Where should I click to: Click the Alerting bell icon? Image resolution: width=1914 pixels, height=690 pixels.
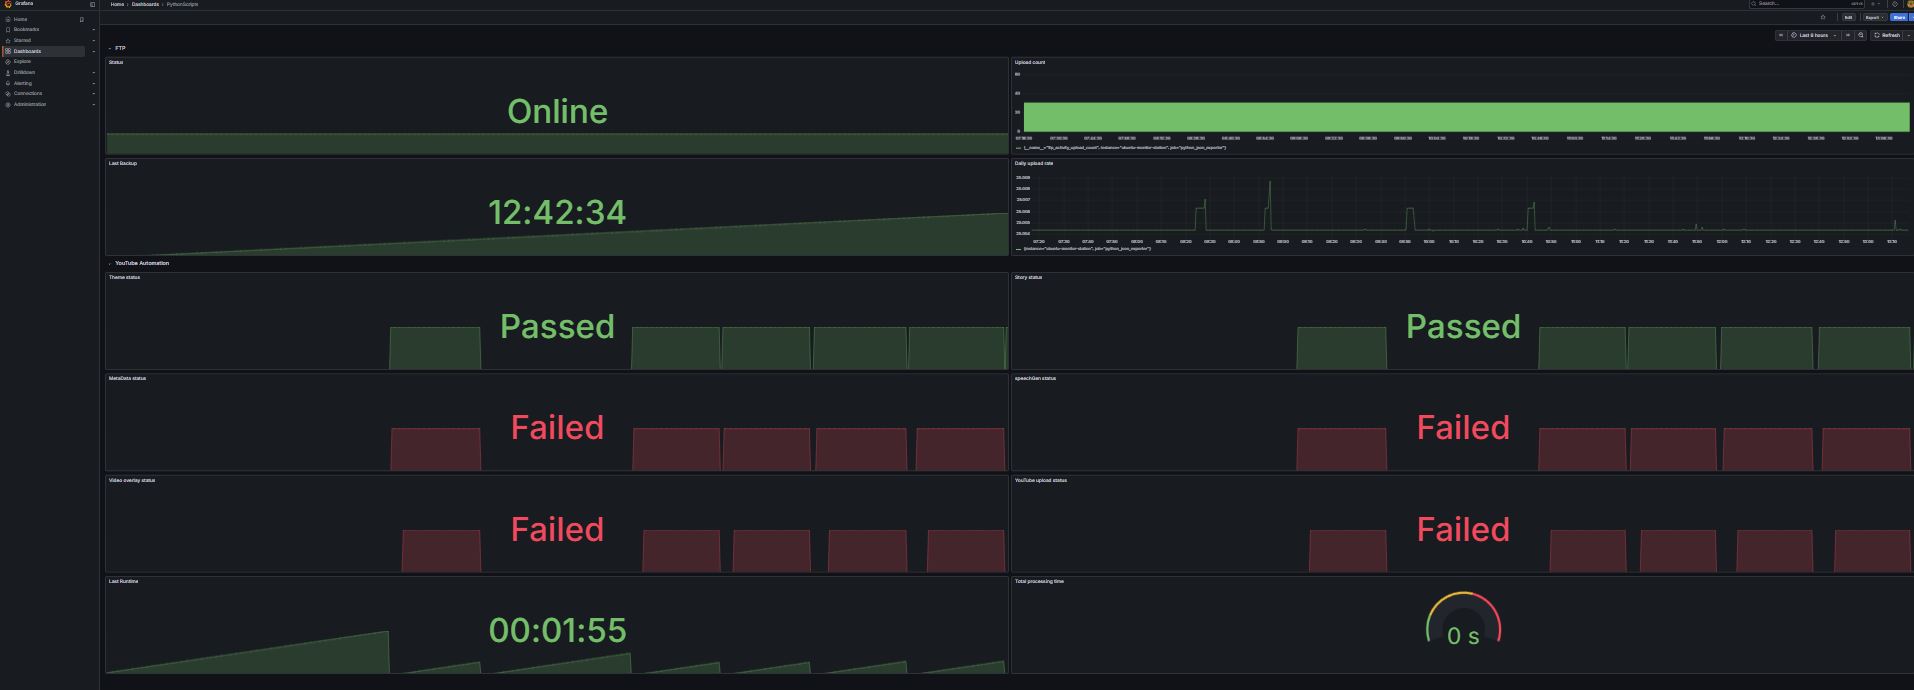8,83
